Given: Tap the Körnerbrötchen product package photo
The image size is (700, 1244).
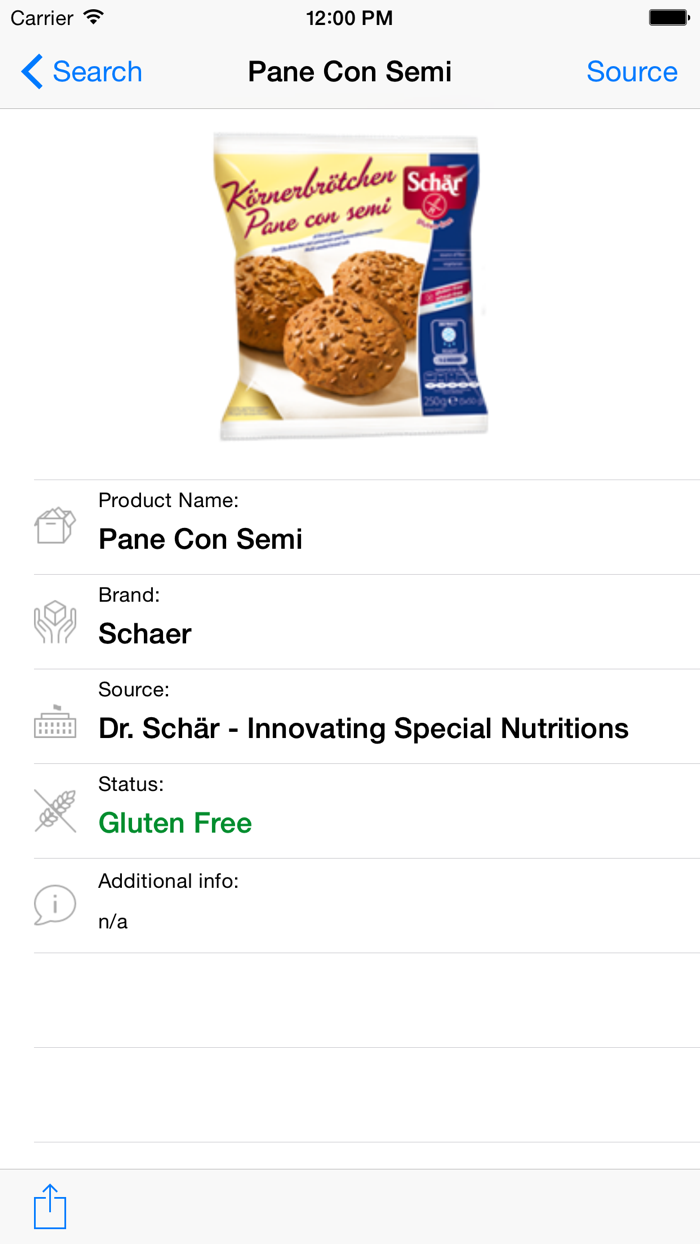Looking at the screenshot, I should click(352, 287).
